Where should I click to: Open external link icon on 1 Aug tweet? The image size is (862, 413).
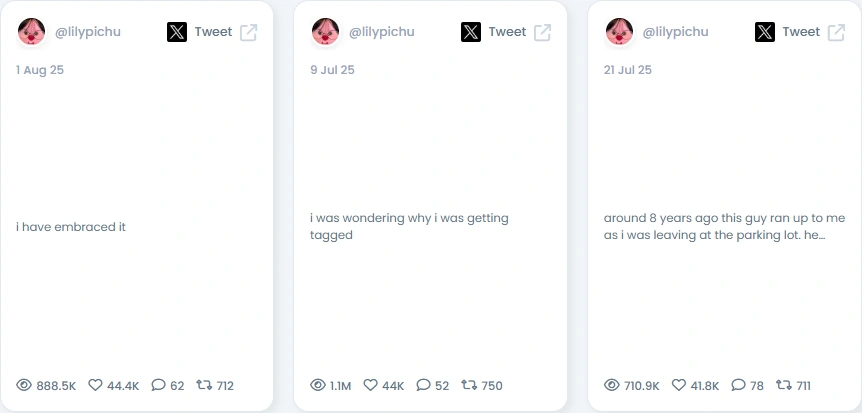tap(248, 32)
